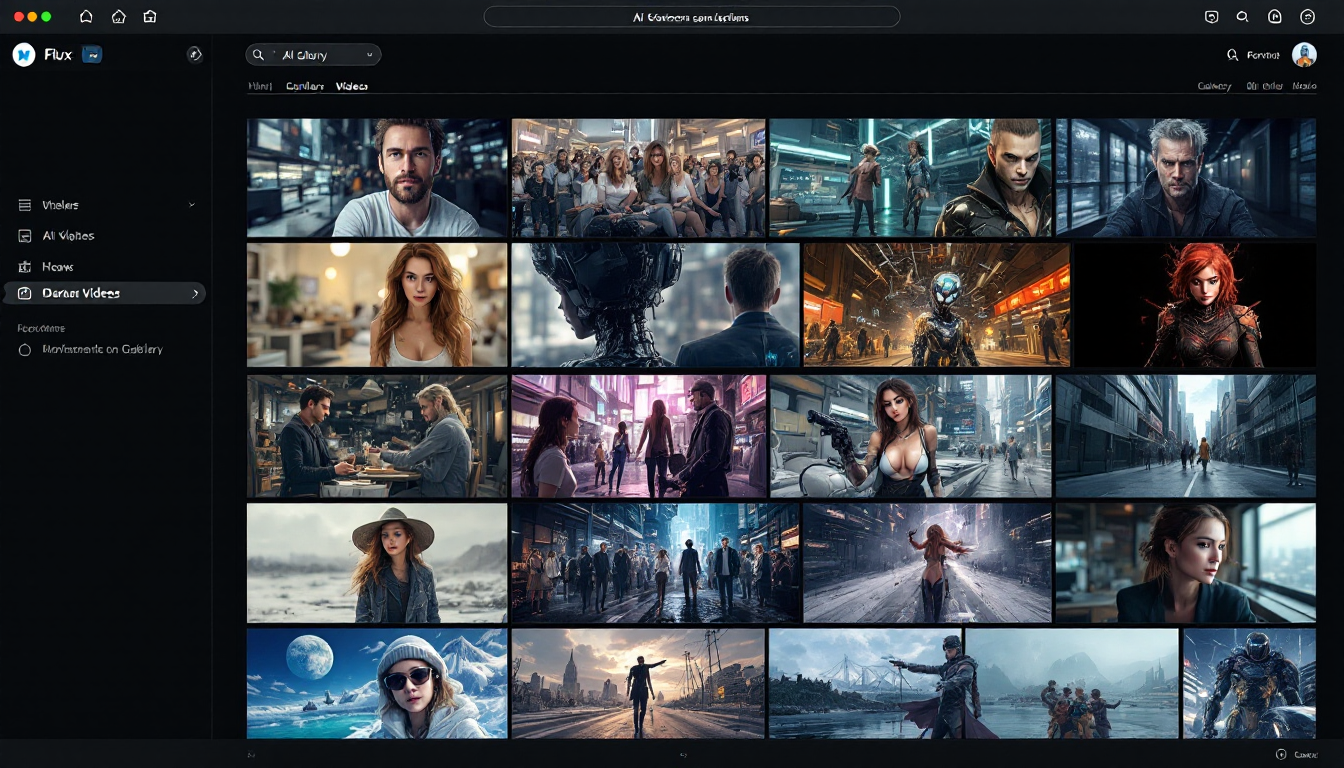The width and height of the screenshot is (1344, 768).
Task: Expand the Videos section chevron in the sidebar
Action: 192,204
